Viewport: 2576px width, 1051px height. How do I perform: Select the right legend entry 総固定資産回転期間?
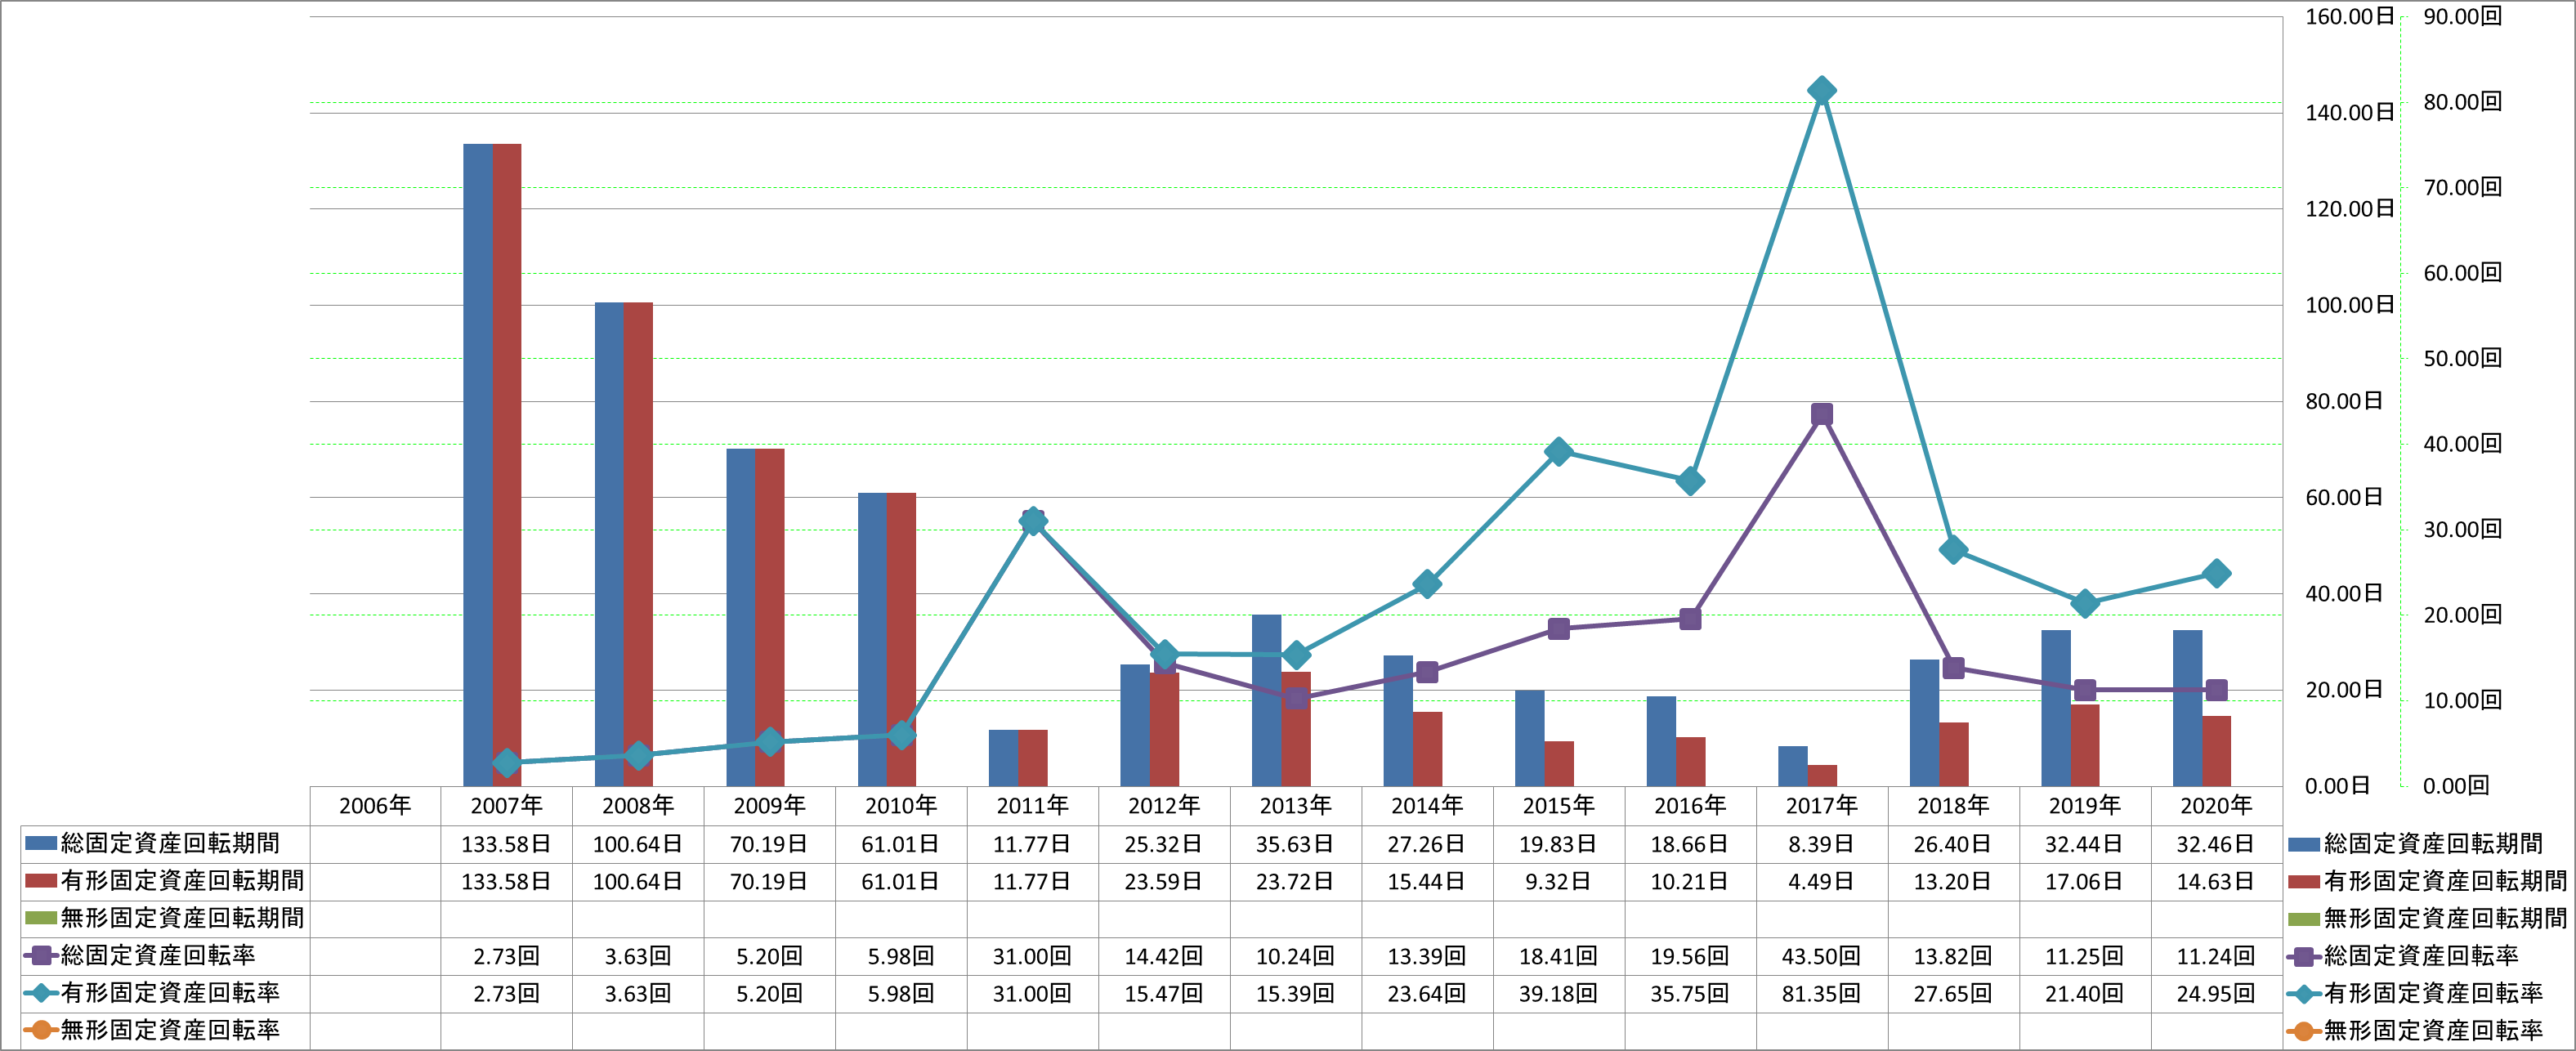(2416, 844)
